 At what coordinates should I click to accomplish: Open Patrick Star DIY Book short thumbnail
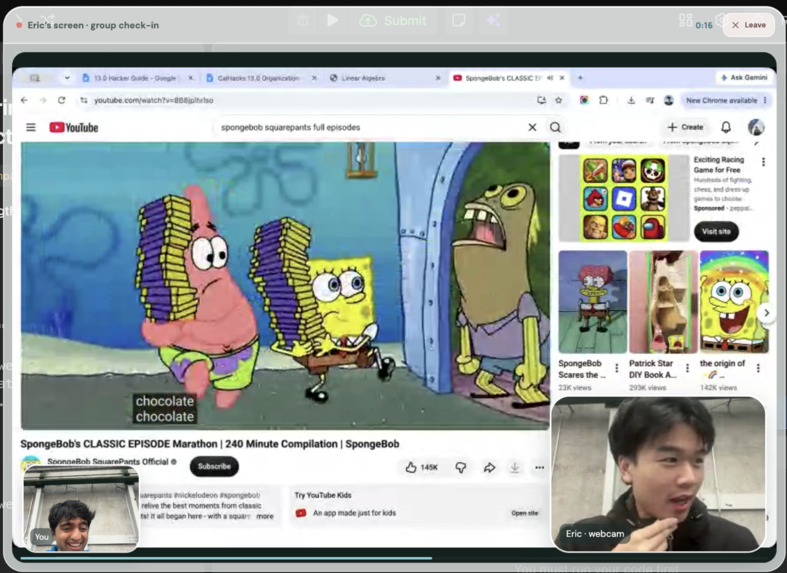[x=663, y=302]
